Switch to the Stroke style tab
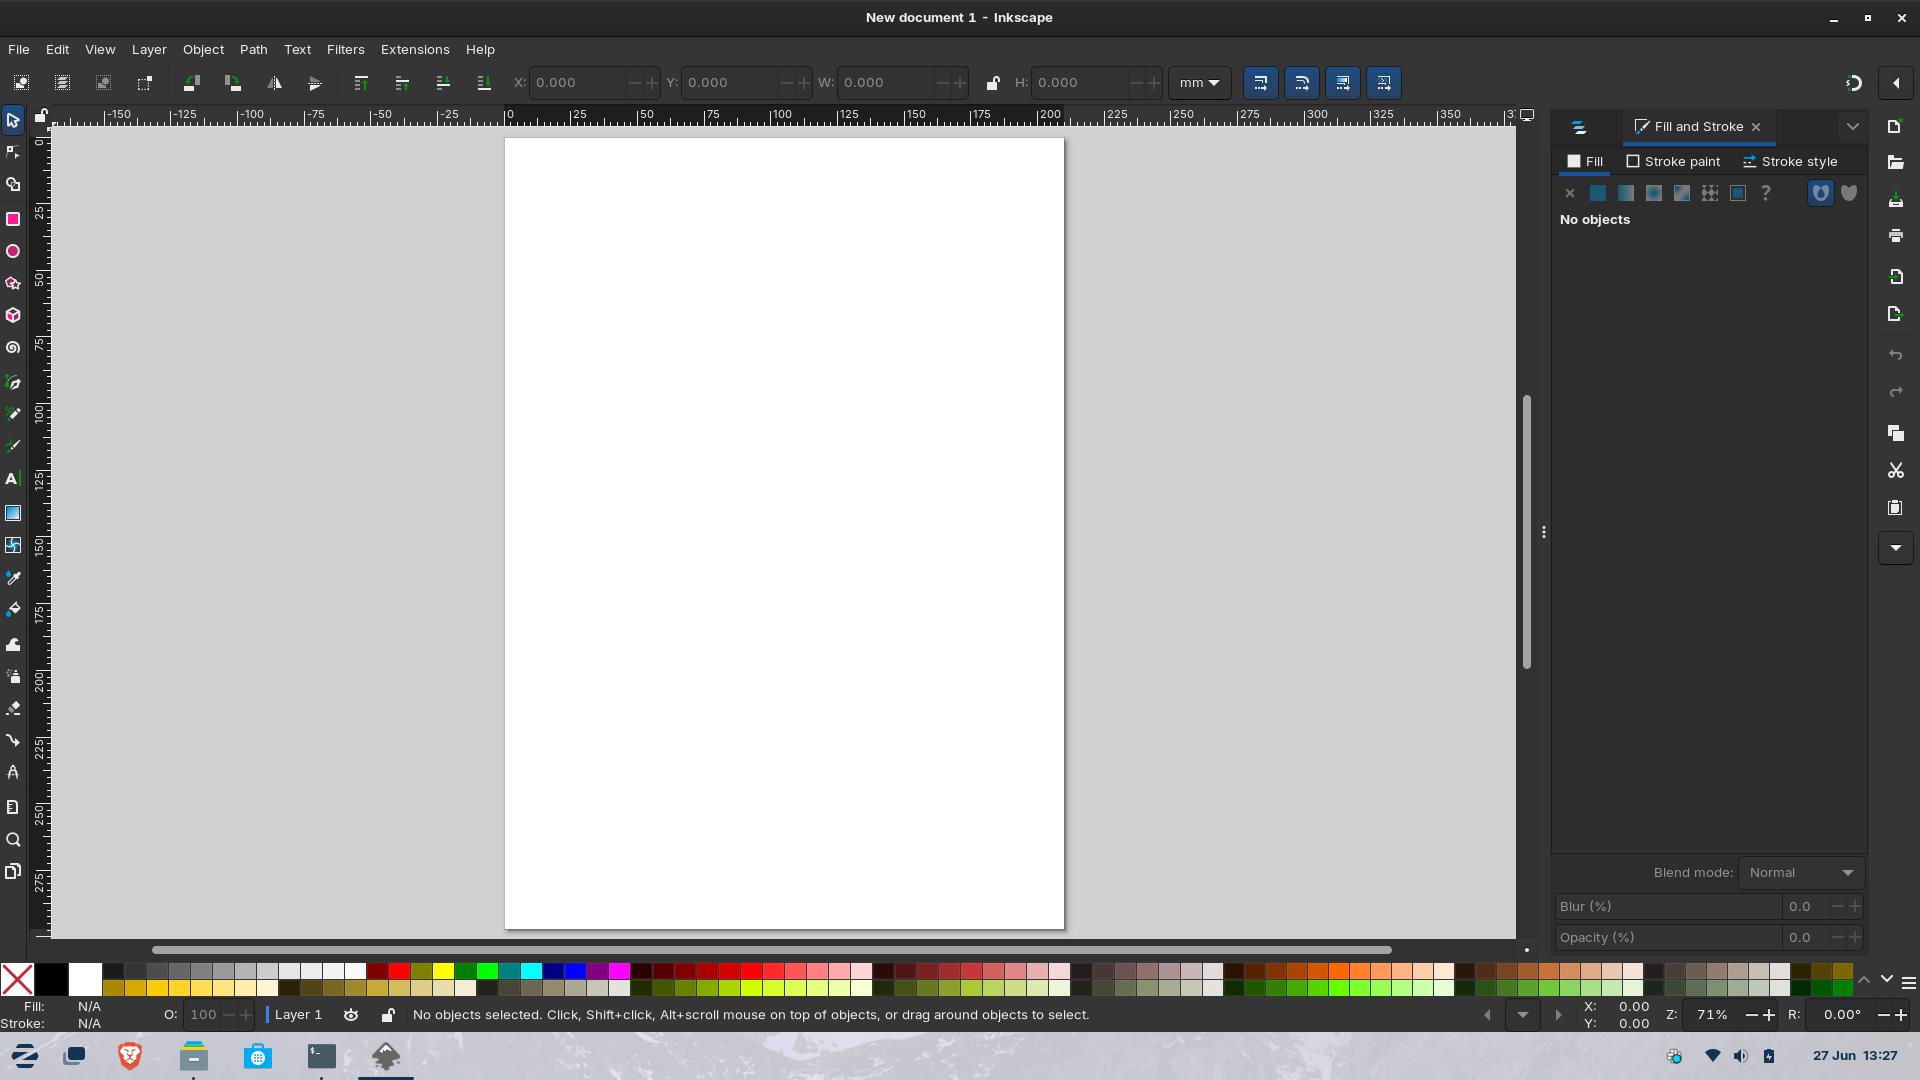 pyautogui.click(x=1789, y=161)
